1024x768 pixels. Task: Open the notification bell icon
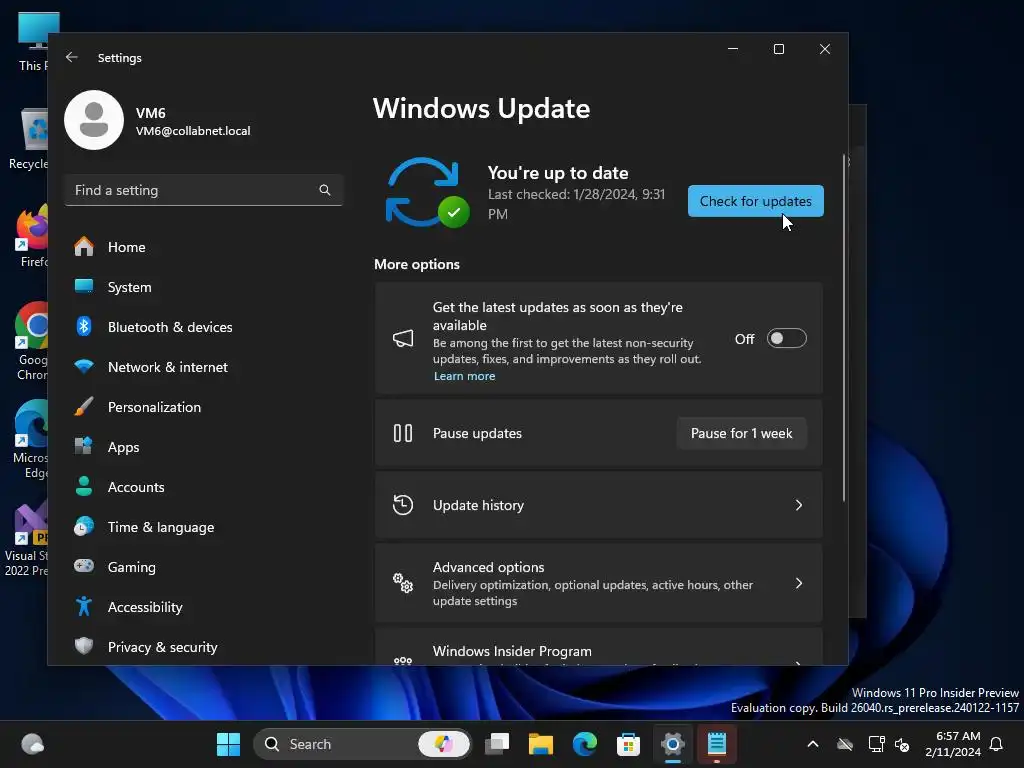997,744
